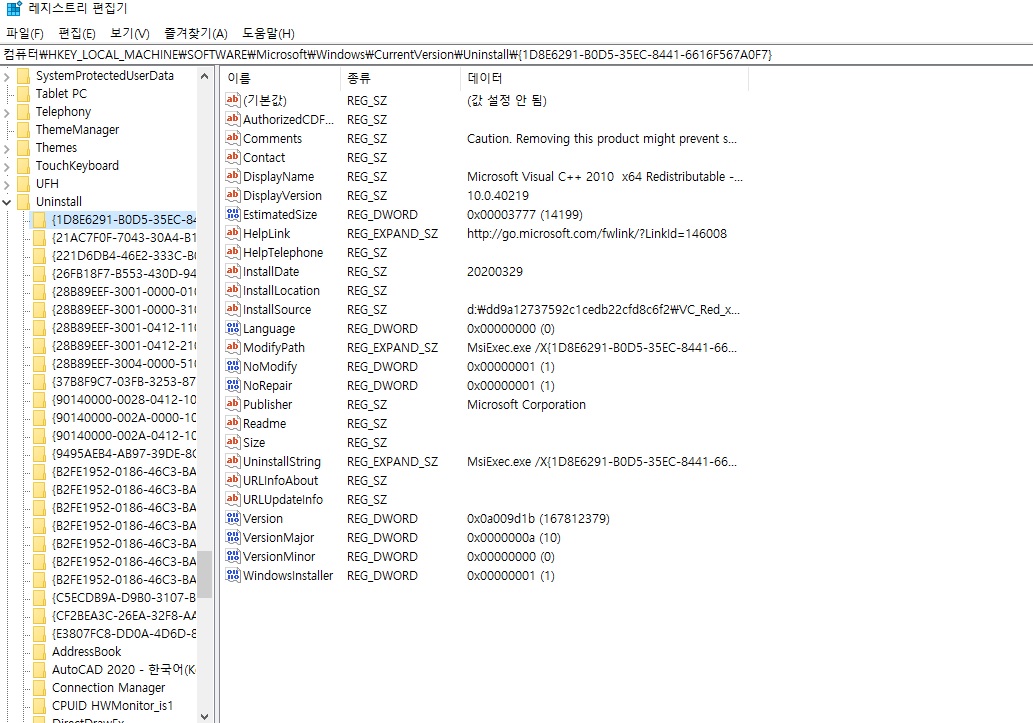Image resolution: width=1033 pixels, height=723 pixels.
Task: Select the Readme value icon
Action: pos(233,424)
